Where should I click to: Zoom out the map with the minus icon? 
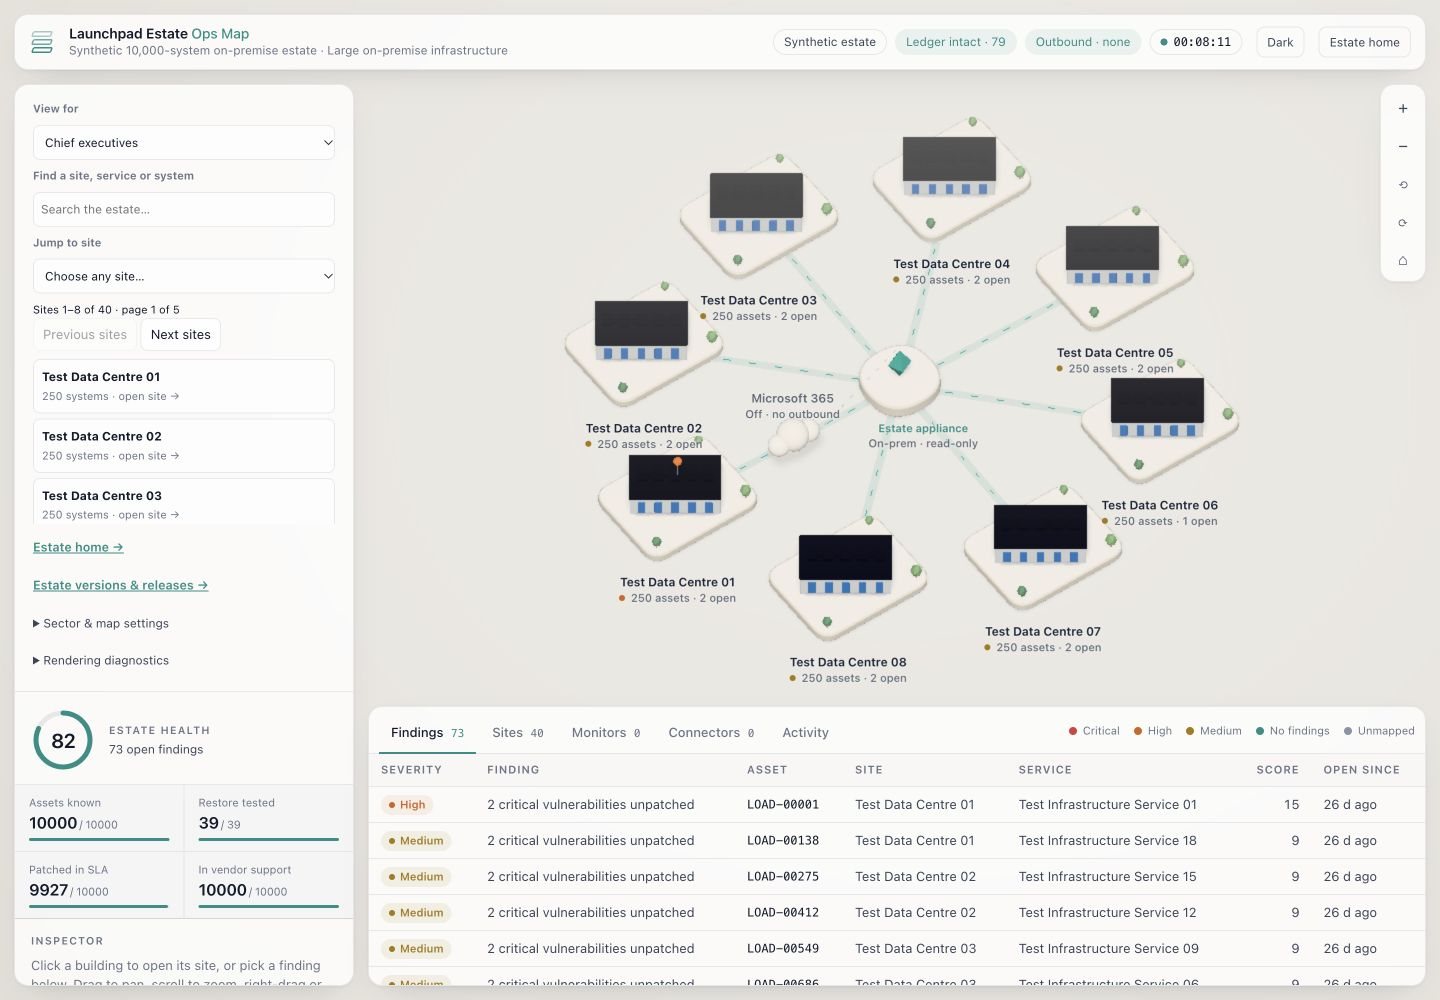[1403, 146]
